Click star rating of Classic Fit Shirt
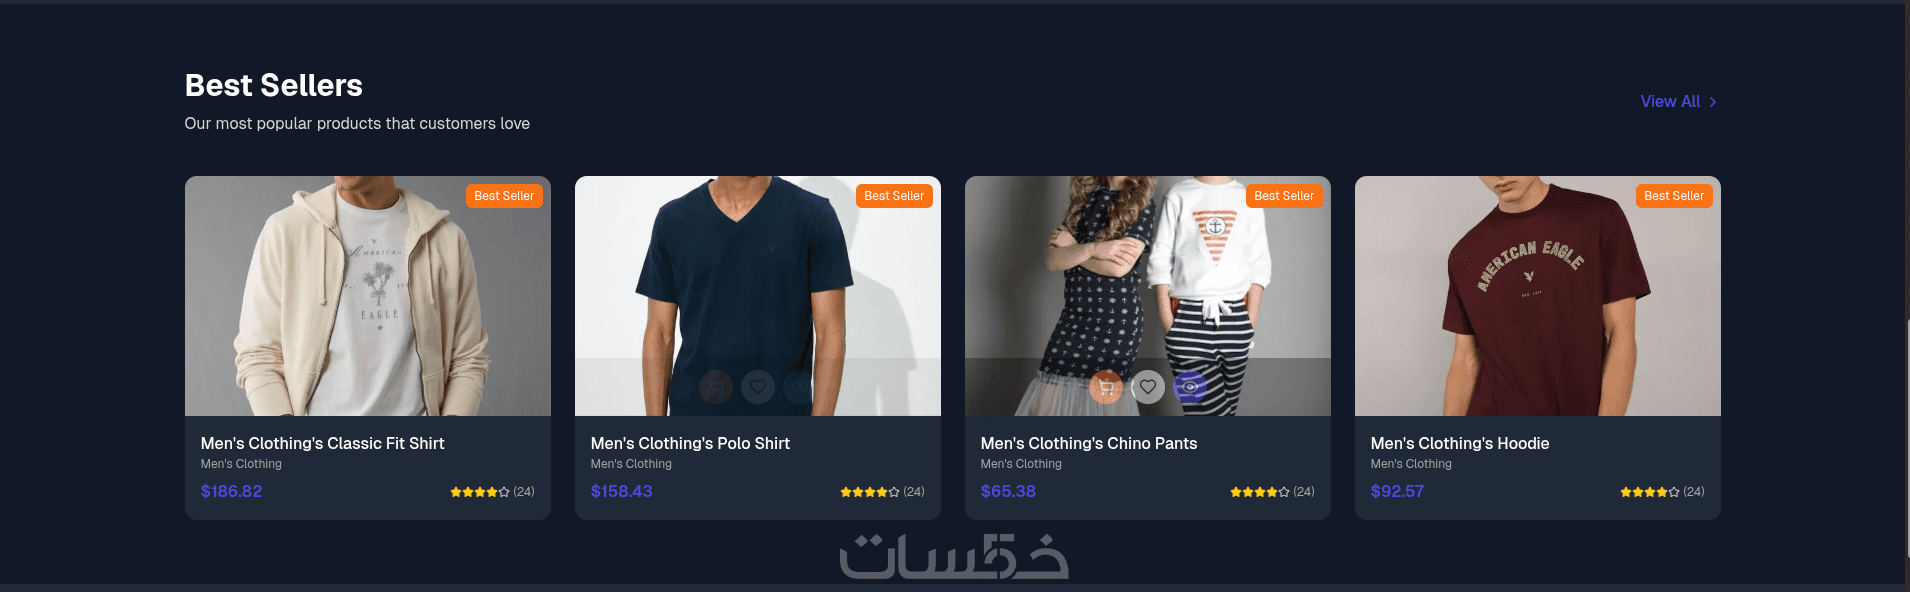Screen dimensions: 1910x592 click(480, 492)
